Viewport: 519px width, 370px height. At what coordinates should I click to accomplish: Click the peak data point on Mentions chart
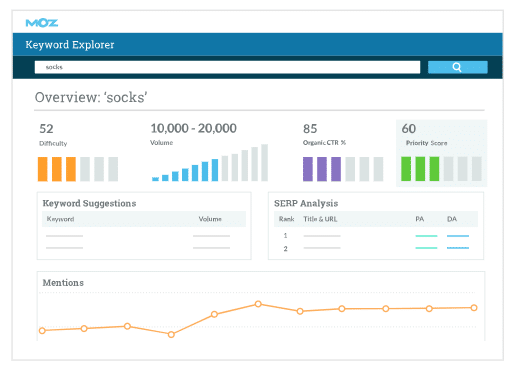point(258,304)
